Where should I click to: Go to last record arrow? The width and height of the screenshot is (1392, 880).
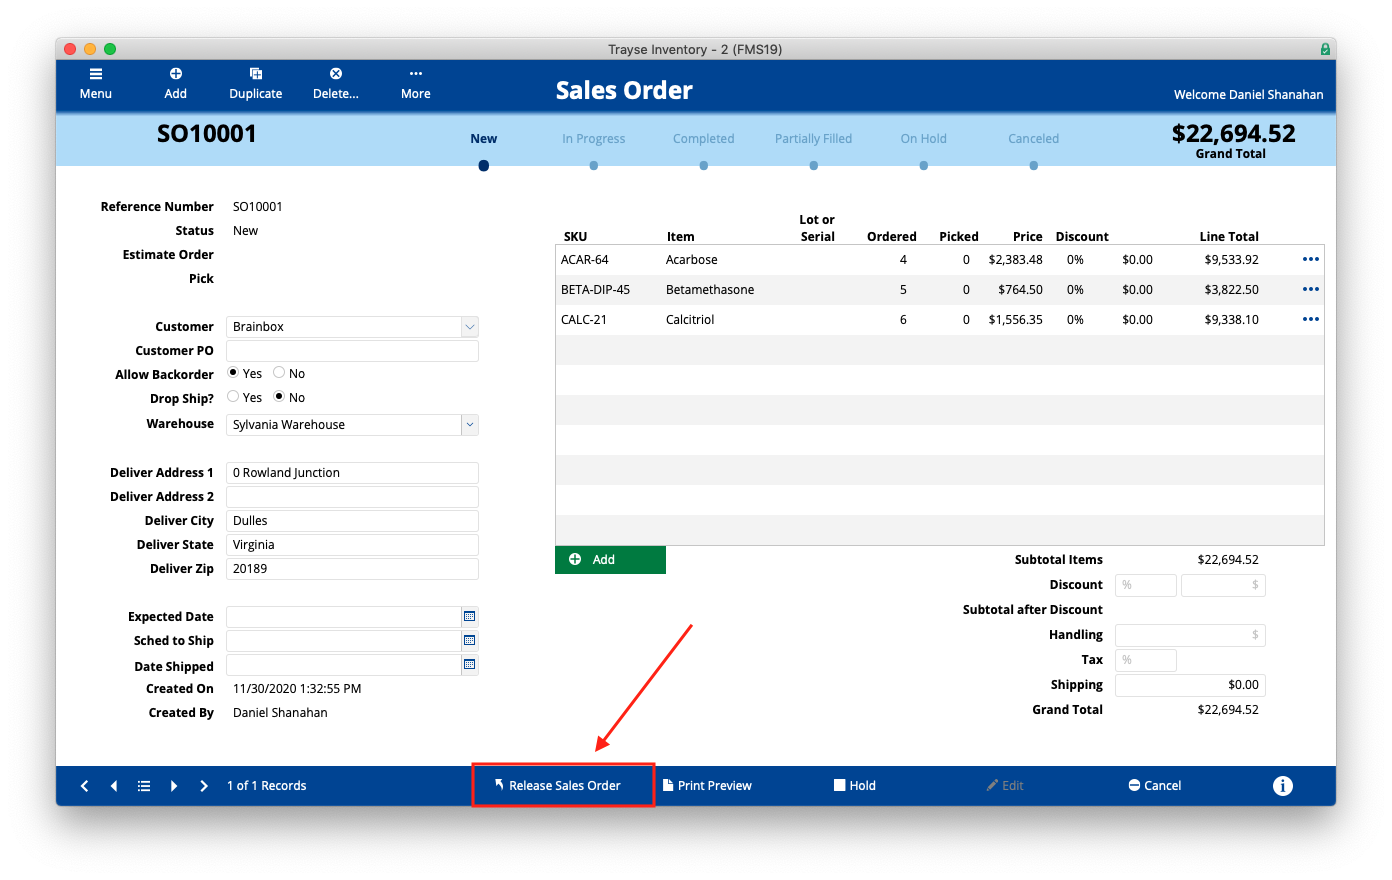coord(204,786)
